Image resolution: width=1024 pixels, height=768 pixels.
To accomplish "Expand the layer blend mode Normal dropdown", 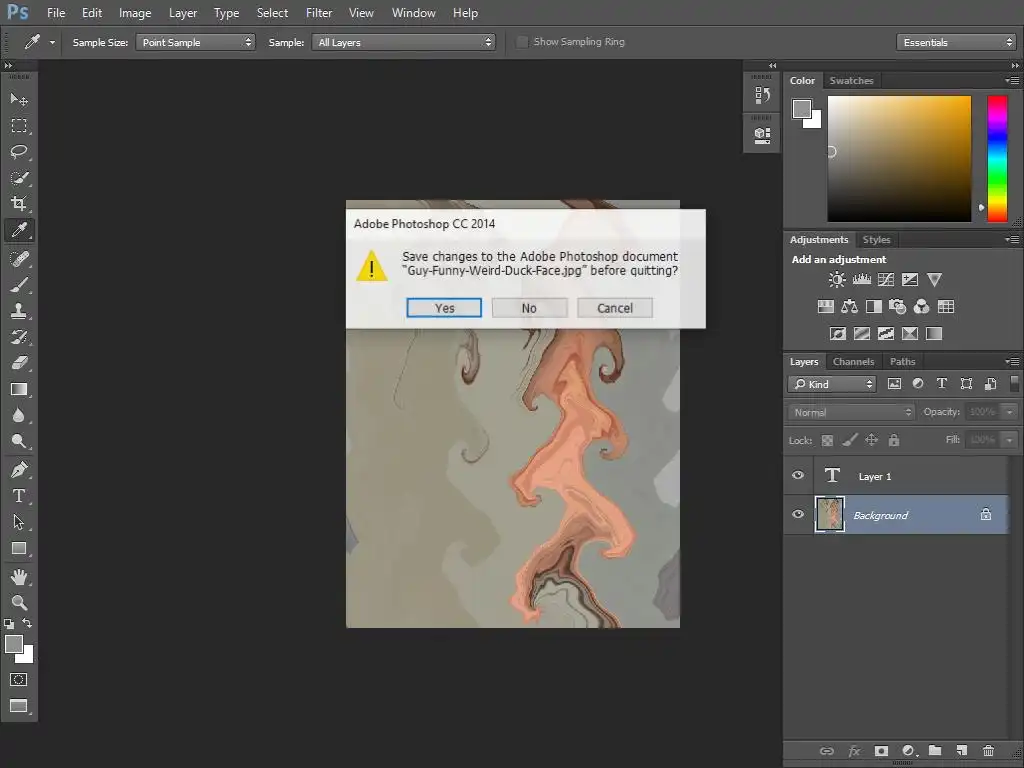I will coord(851,412).
